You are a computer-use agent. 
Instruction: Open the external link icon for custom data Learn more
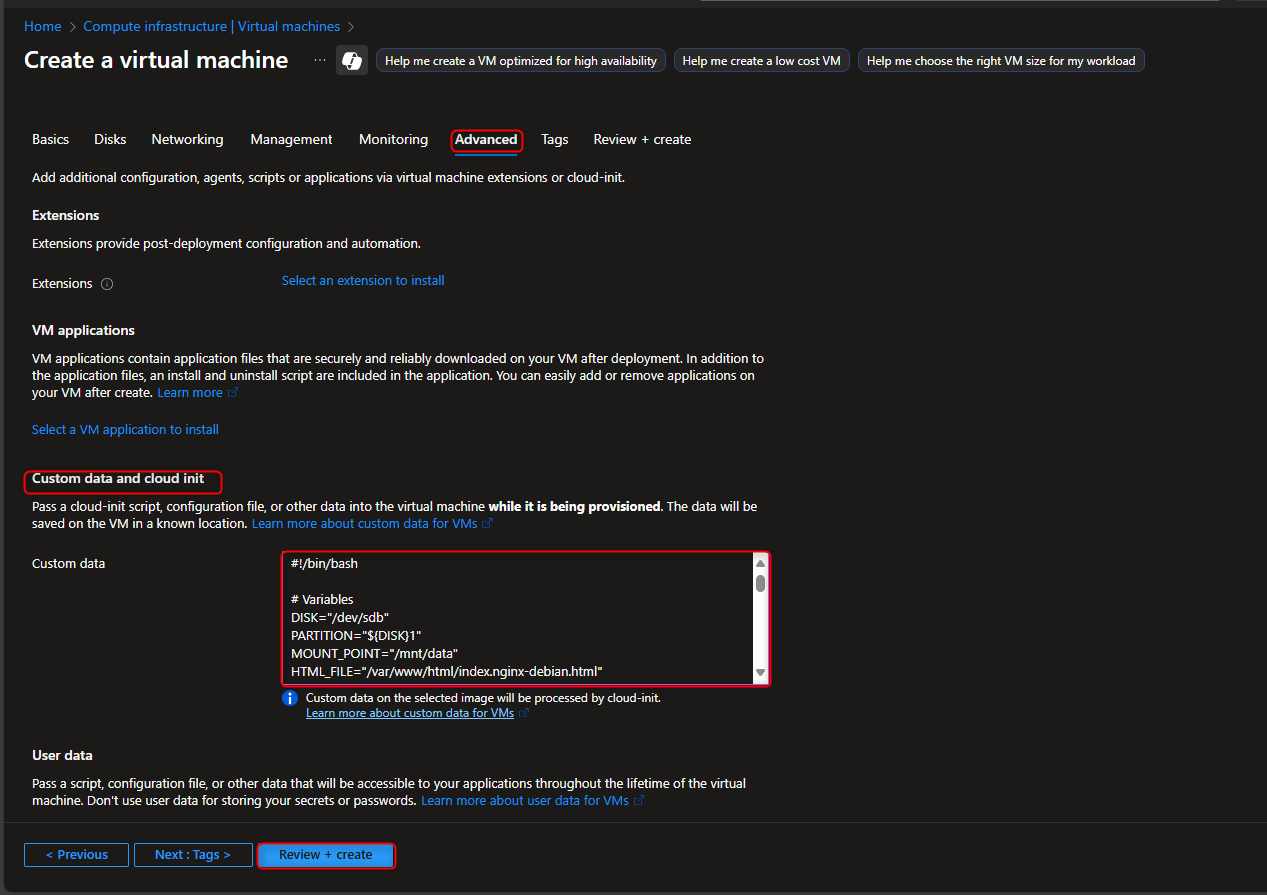tap(526, 712)
